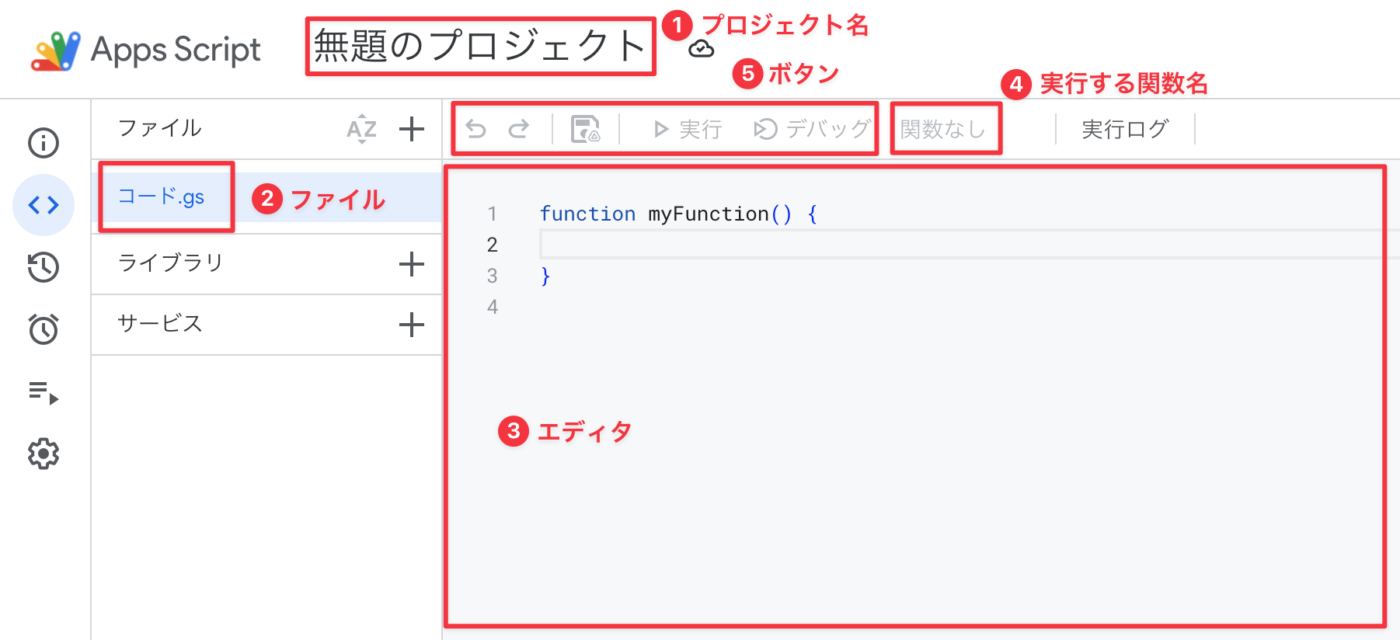Open Project Settings gear icon
This screenshot has height=640, width=1400.
(x=43, y=454)
